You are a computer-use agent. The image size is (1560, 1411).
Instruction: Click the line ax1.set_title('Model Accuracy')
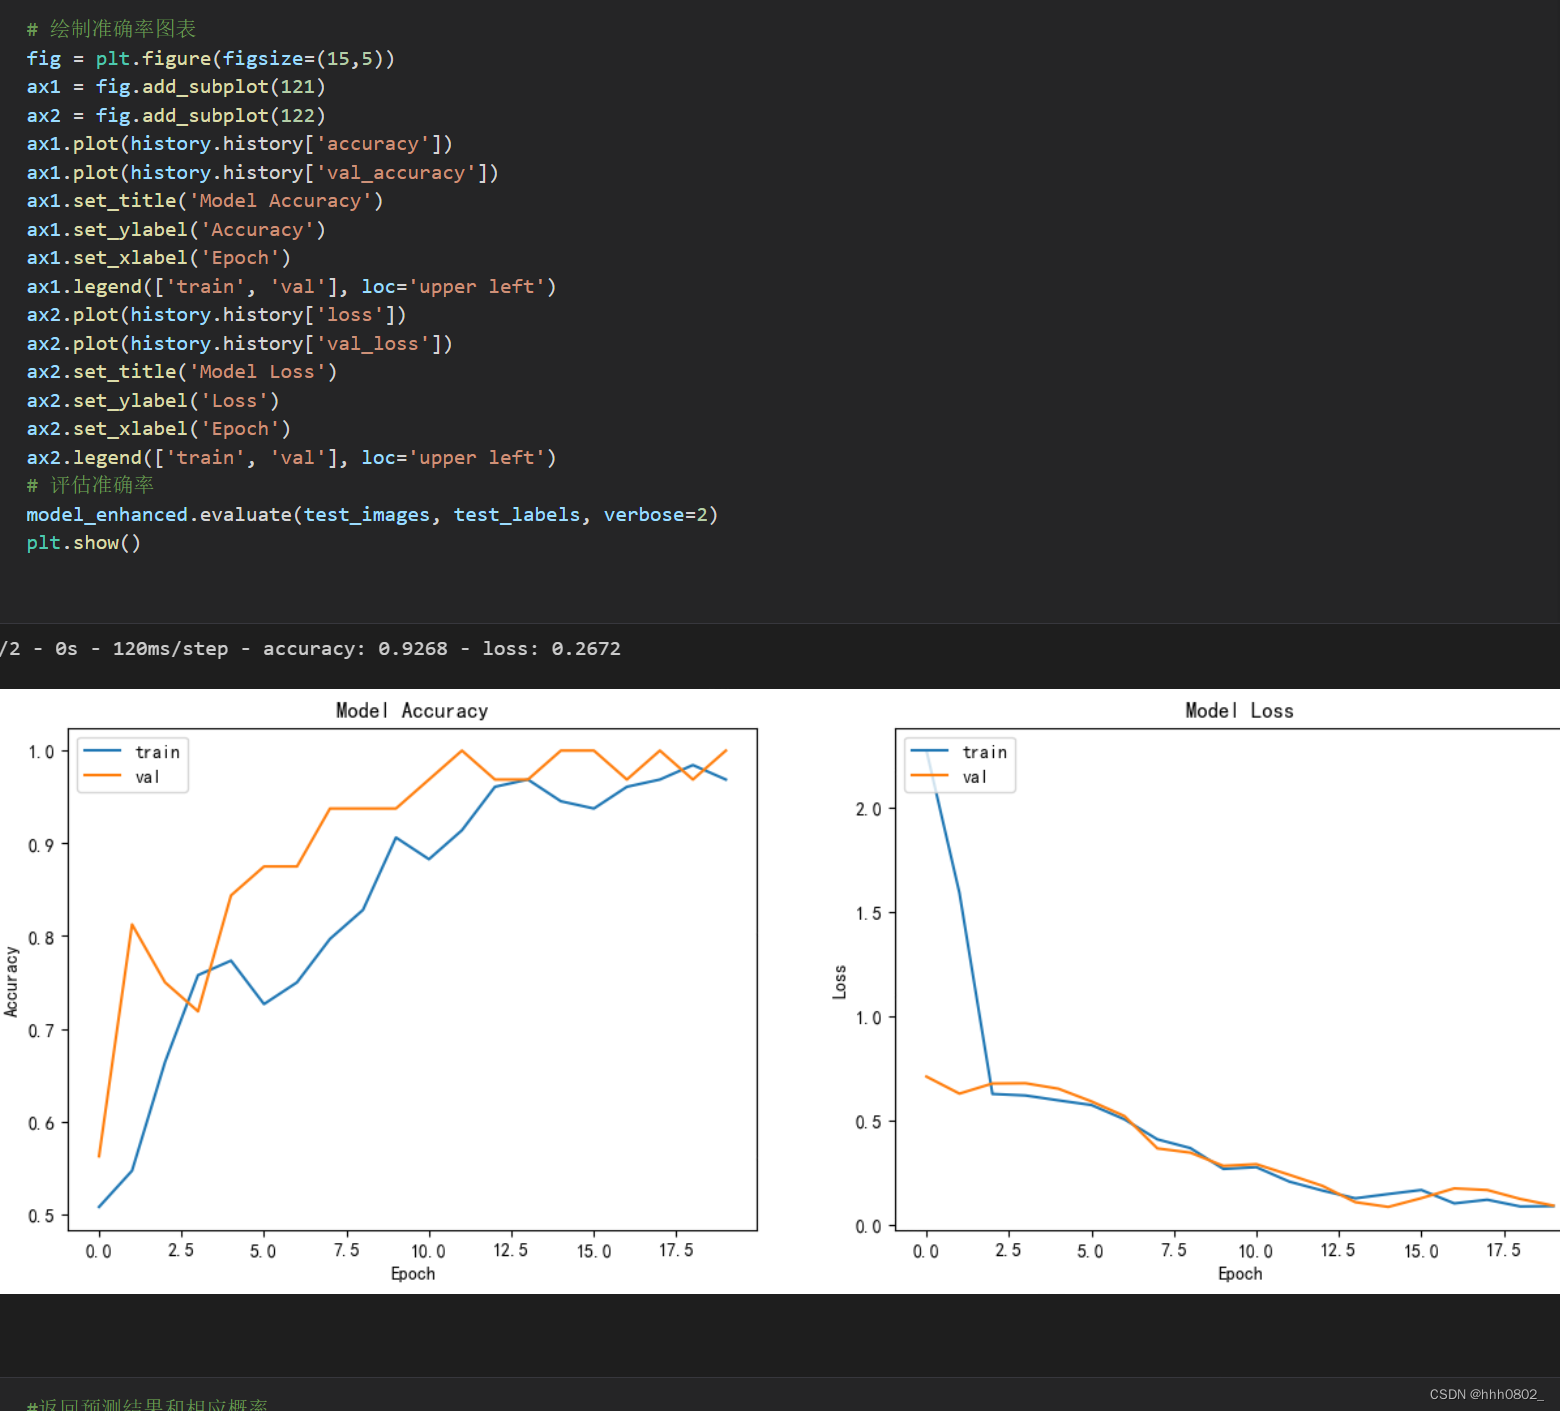205,201
